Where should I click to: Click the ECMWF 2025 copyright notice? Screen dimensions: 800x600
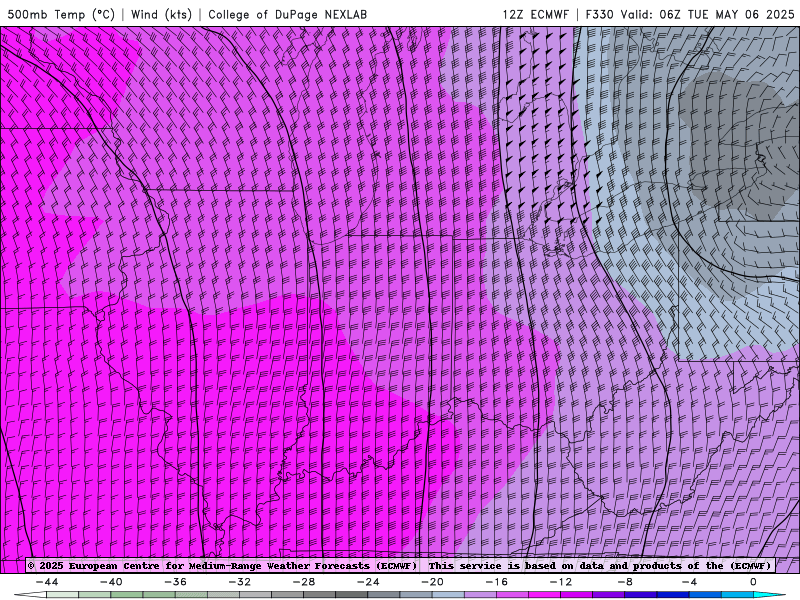click(x=222, y=566)
